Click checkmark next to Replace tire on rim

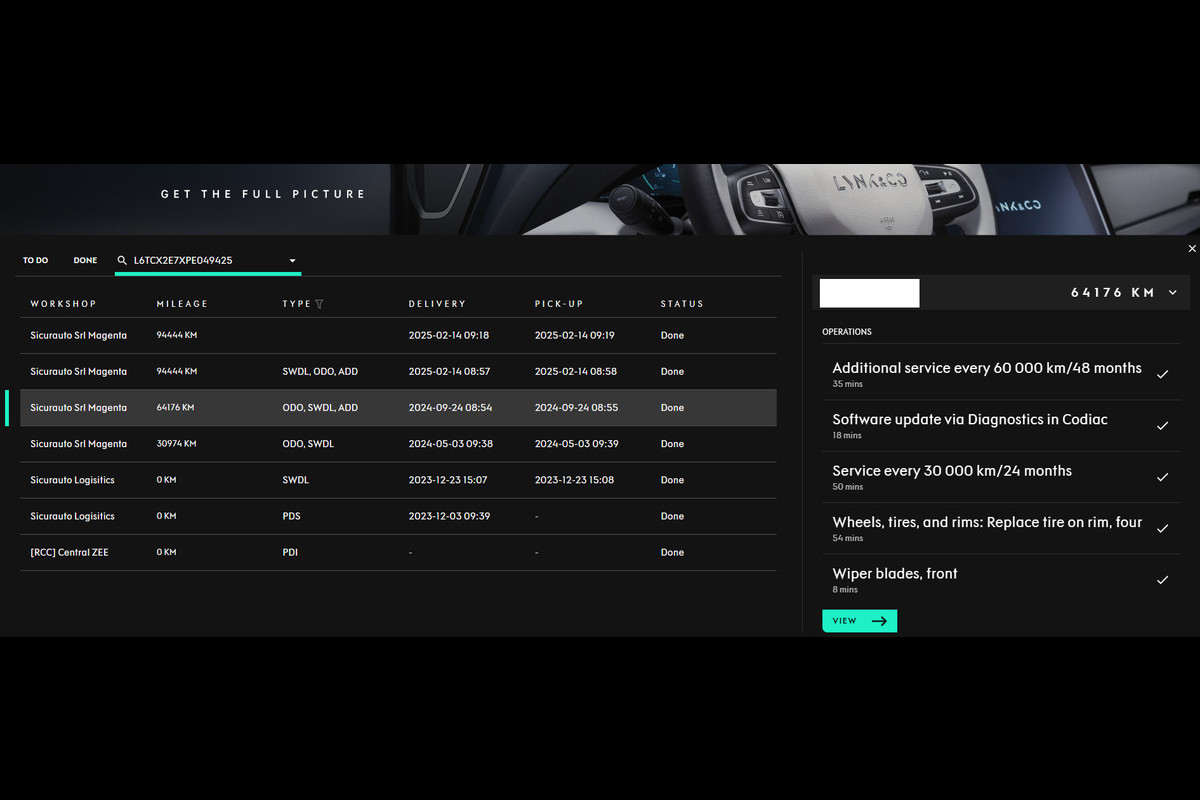(x=1162, y=528)
